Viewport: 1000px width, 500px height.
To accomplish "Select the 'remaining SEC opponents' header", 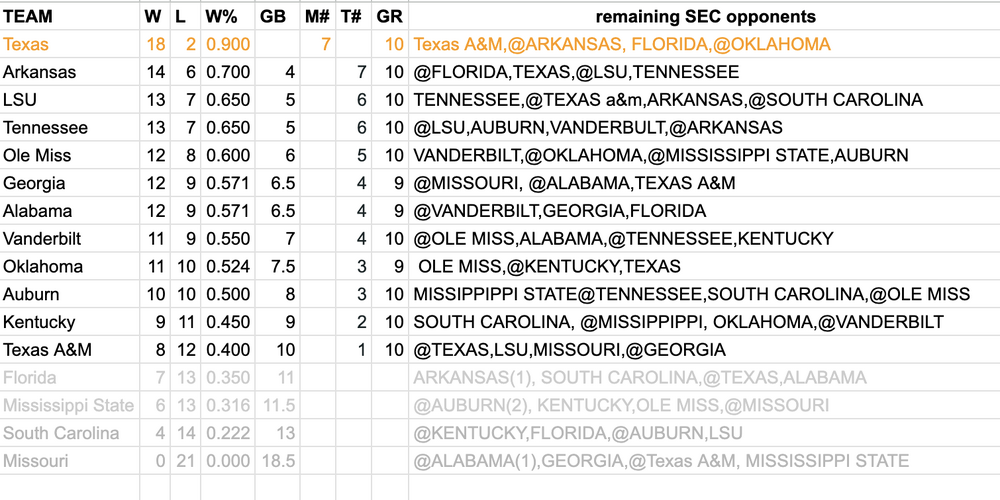I will coord(705,17).
